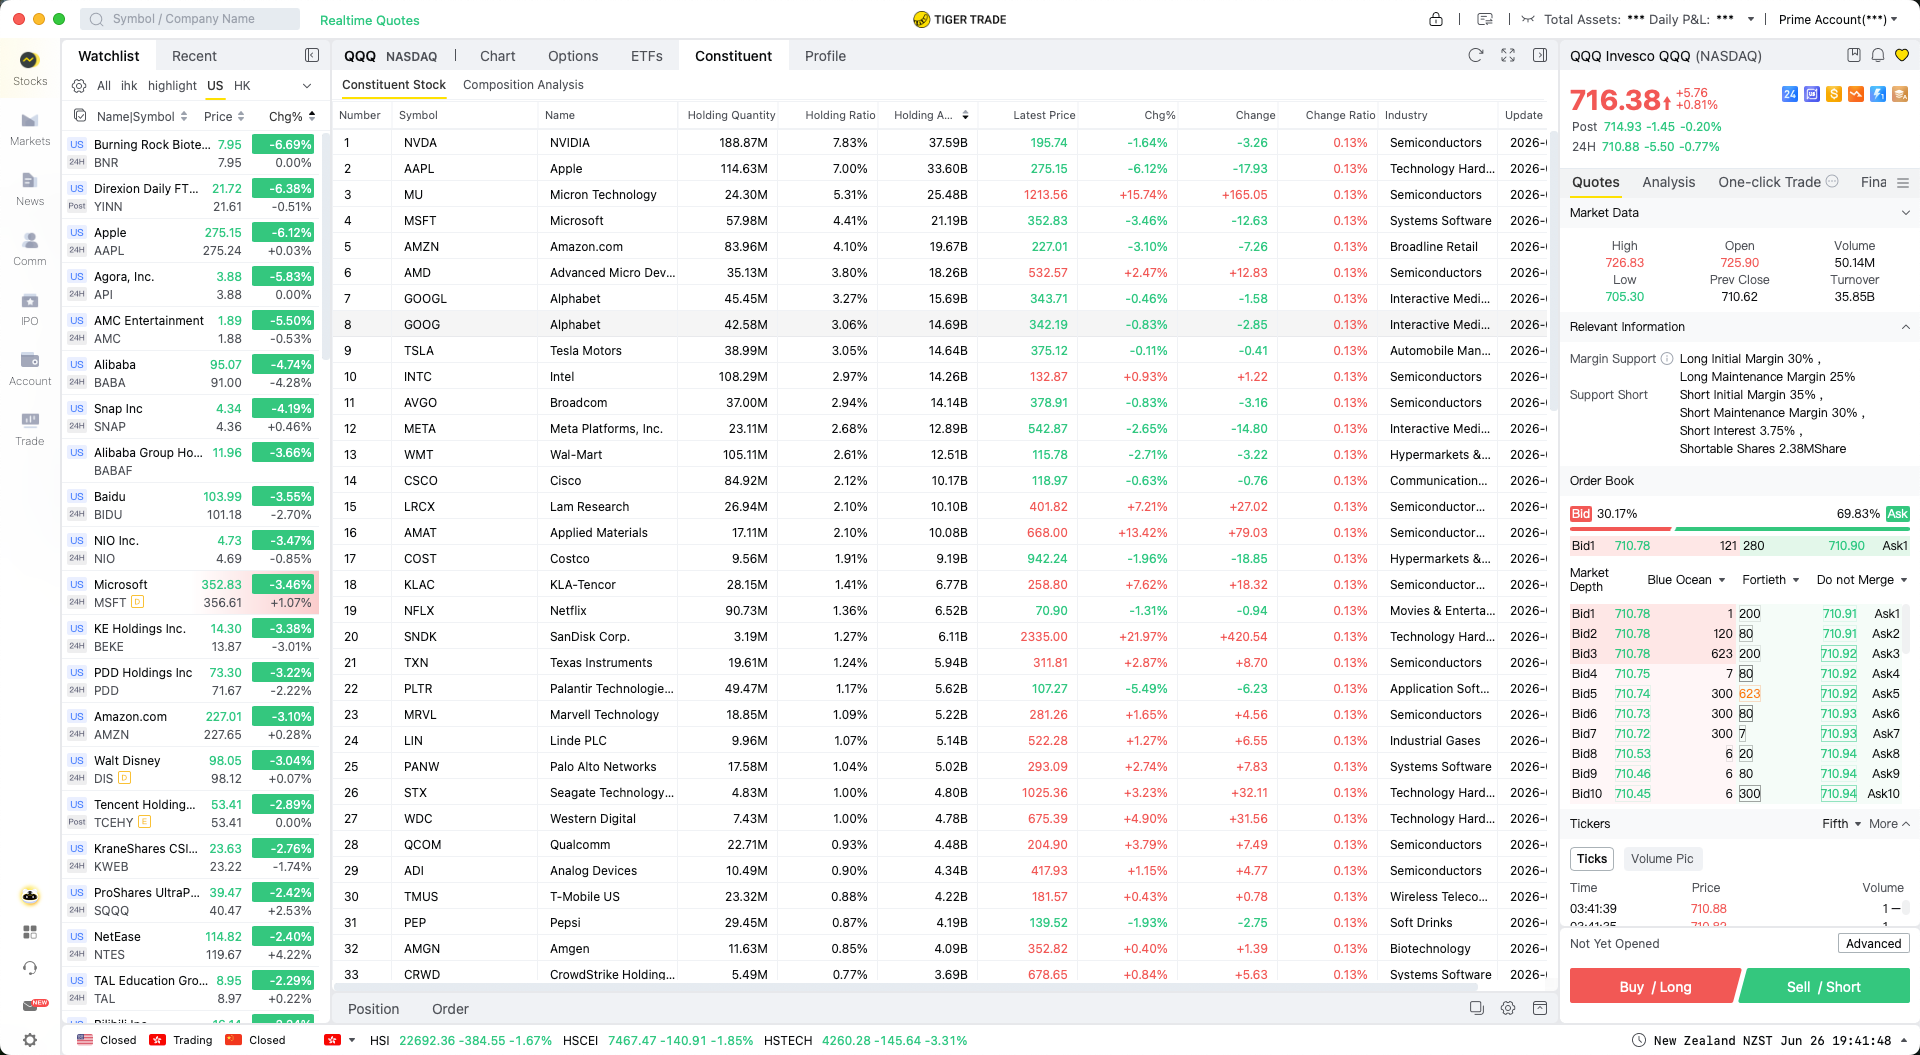This screenshot has width=1920, height=1055.
Task: Open the Composition Analysis tab
Action: point(523,85)
